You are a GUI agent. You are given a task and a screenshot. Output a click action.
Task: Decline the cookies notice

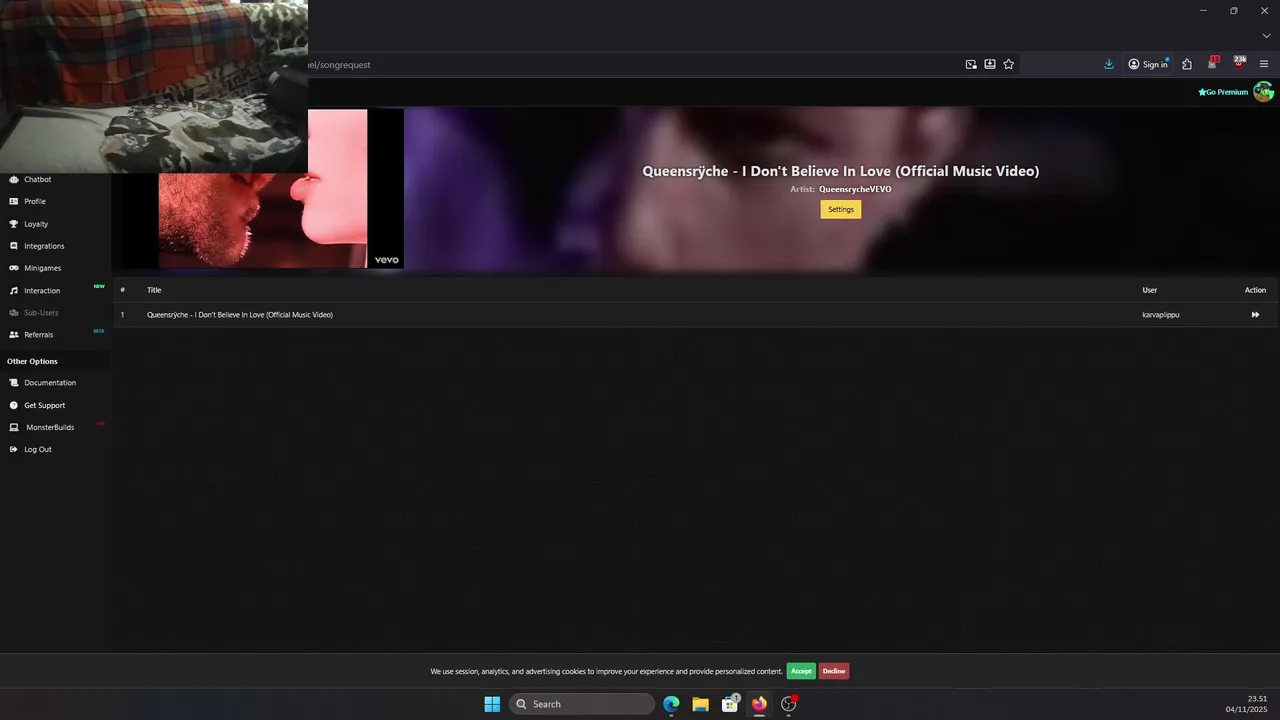point(834,671)
